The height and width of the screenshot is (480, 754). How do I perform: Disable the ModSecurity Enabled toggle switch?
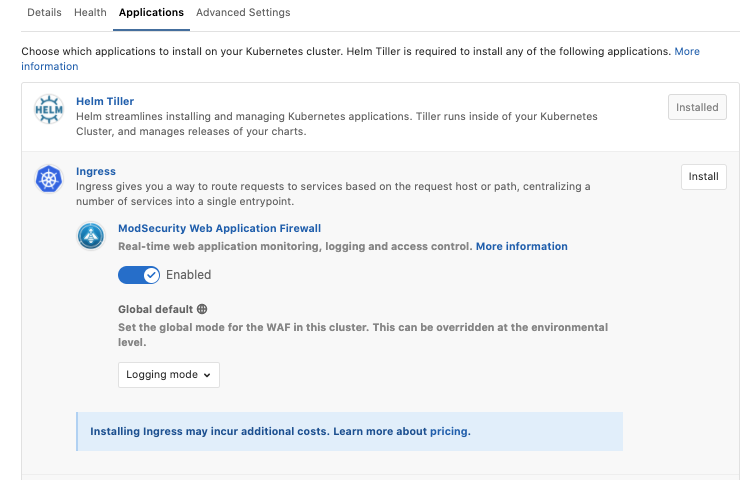coord(138,275)
